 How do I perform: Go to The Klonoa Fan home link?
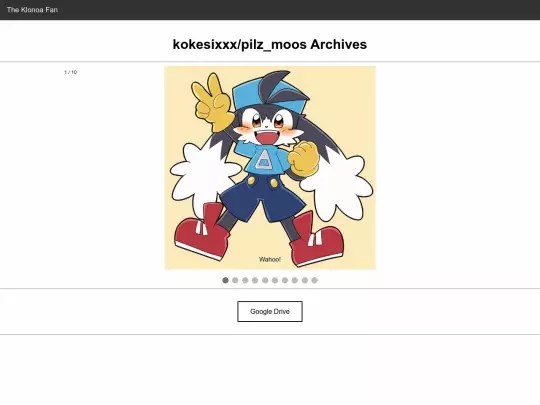(x=32, y=10)
